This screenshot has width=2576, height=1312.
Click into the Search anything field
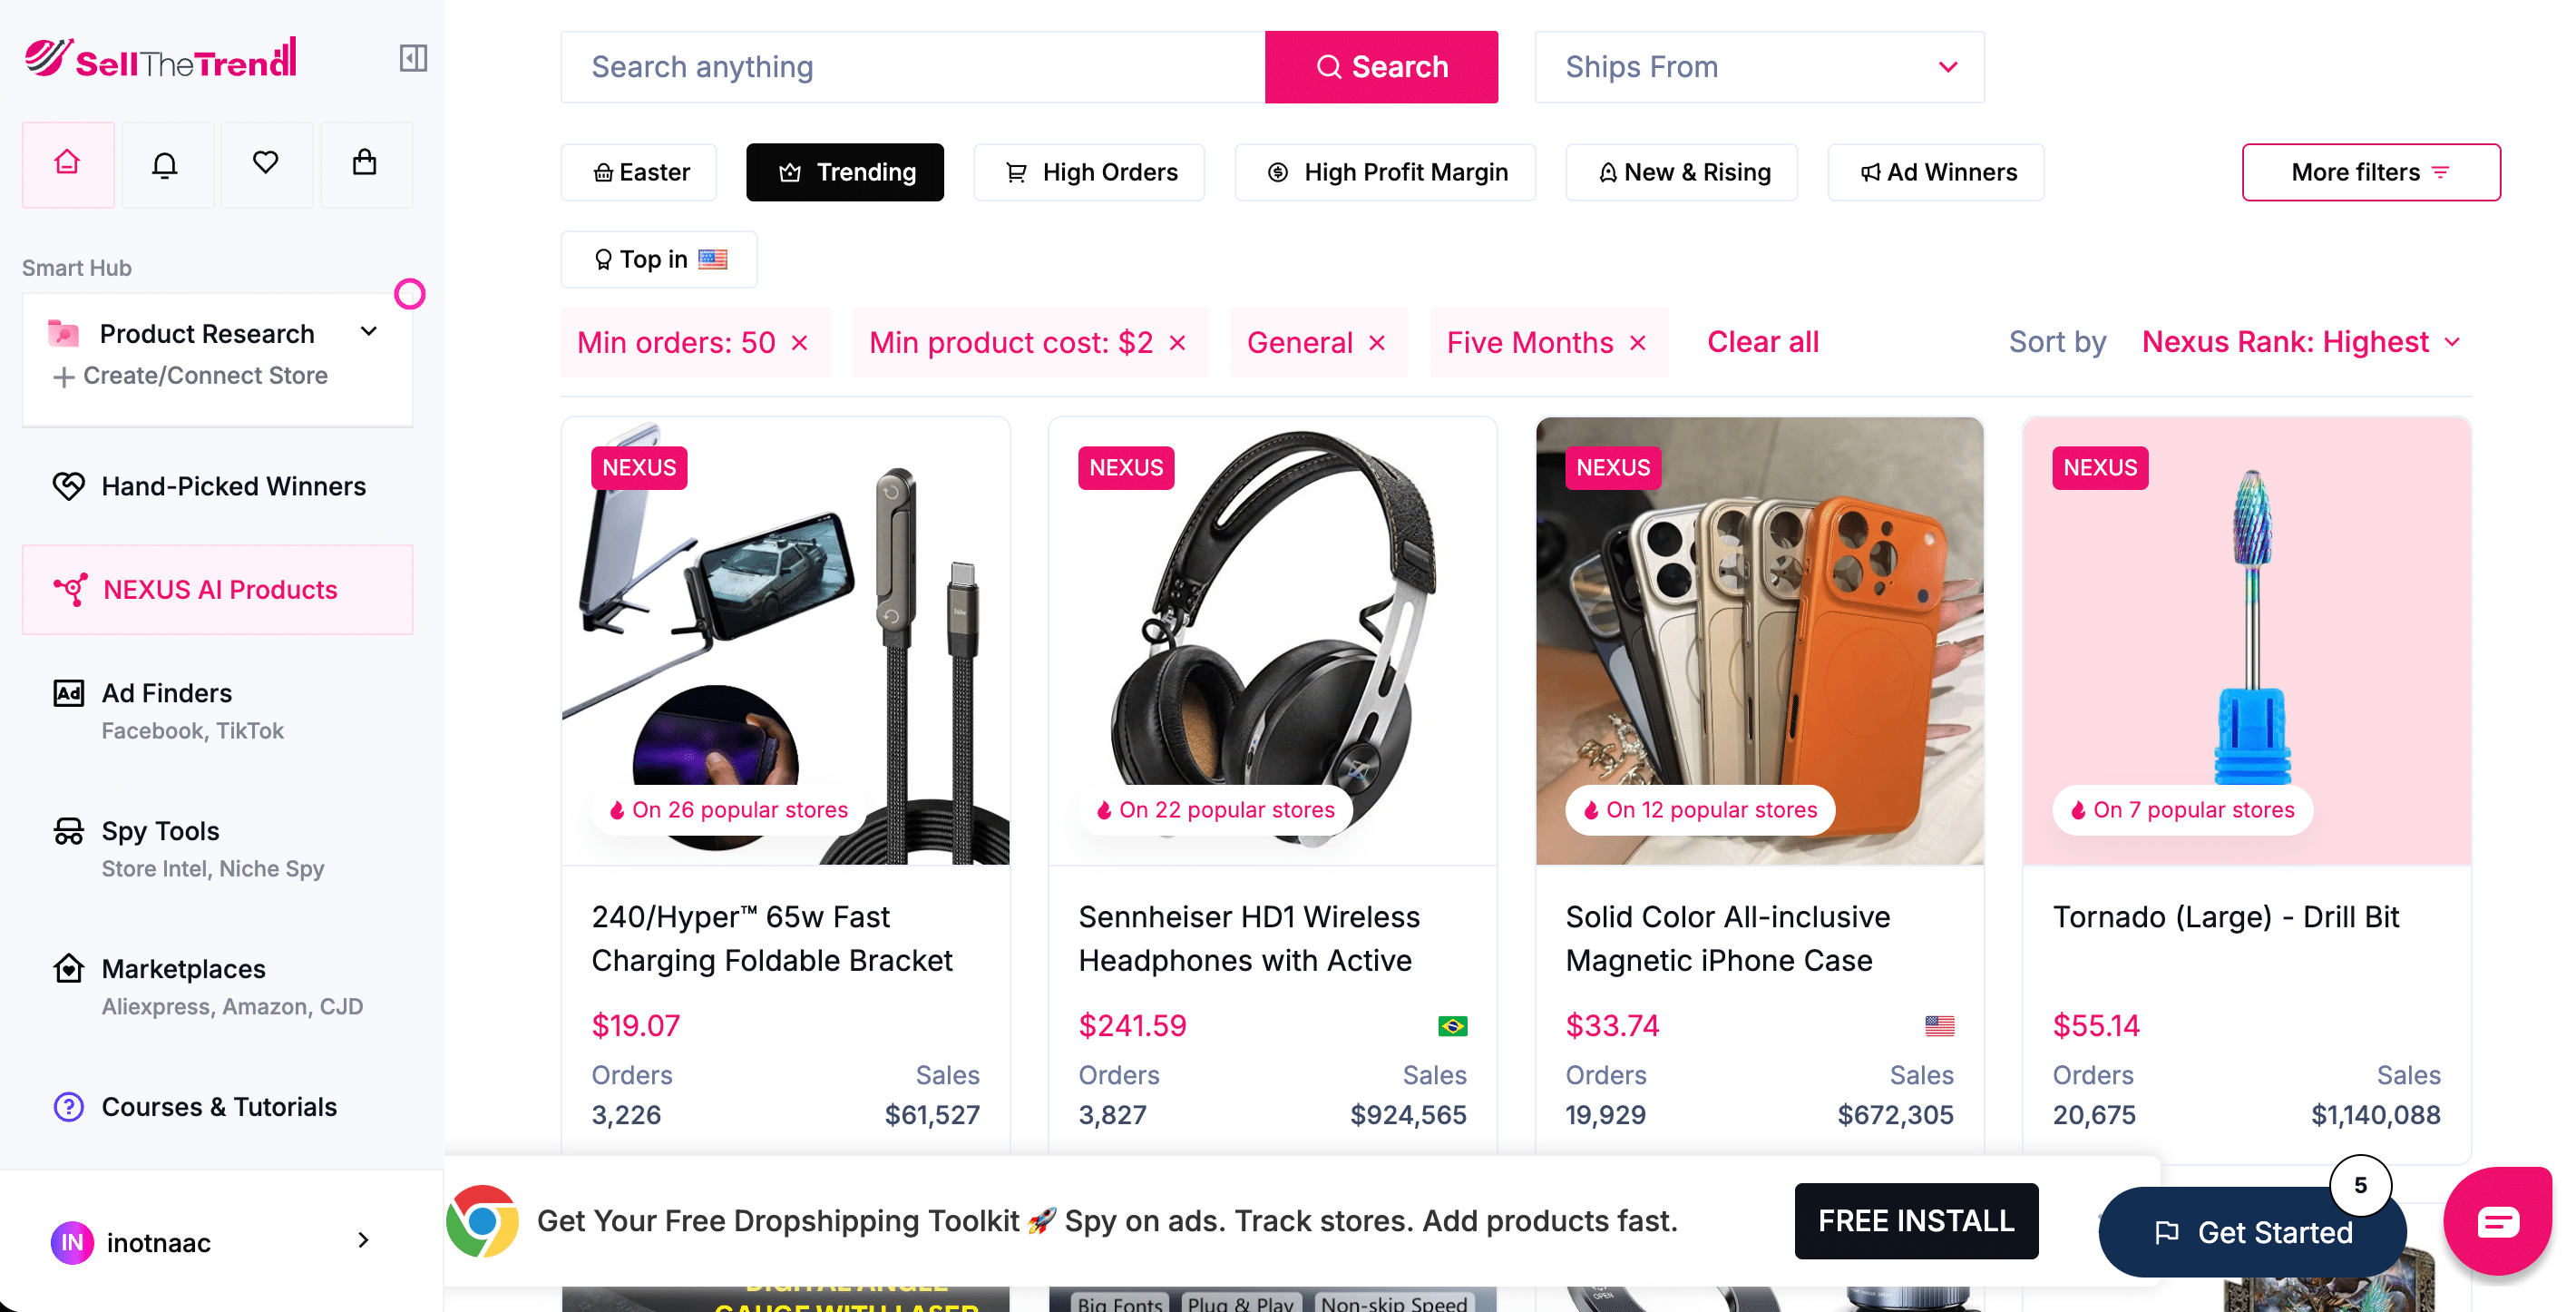[912, 67]
